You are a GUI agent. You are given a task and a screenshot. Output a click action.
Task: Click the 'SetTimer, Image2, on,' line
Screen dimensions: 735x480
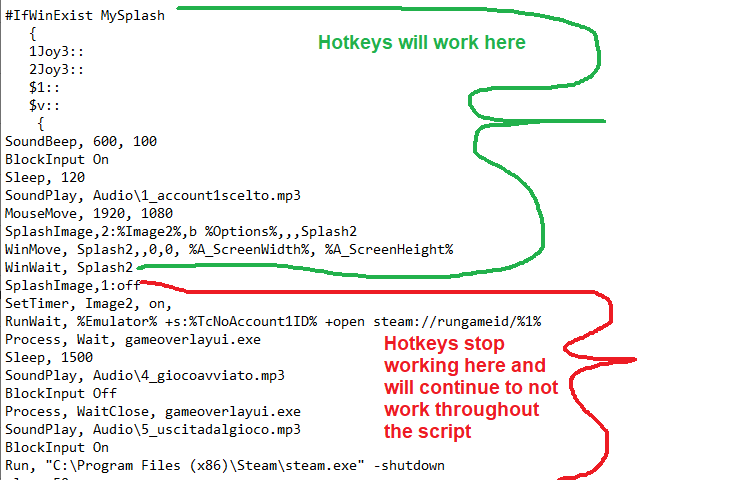click(89, 304)
